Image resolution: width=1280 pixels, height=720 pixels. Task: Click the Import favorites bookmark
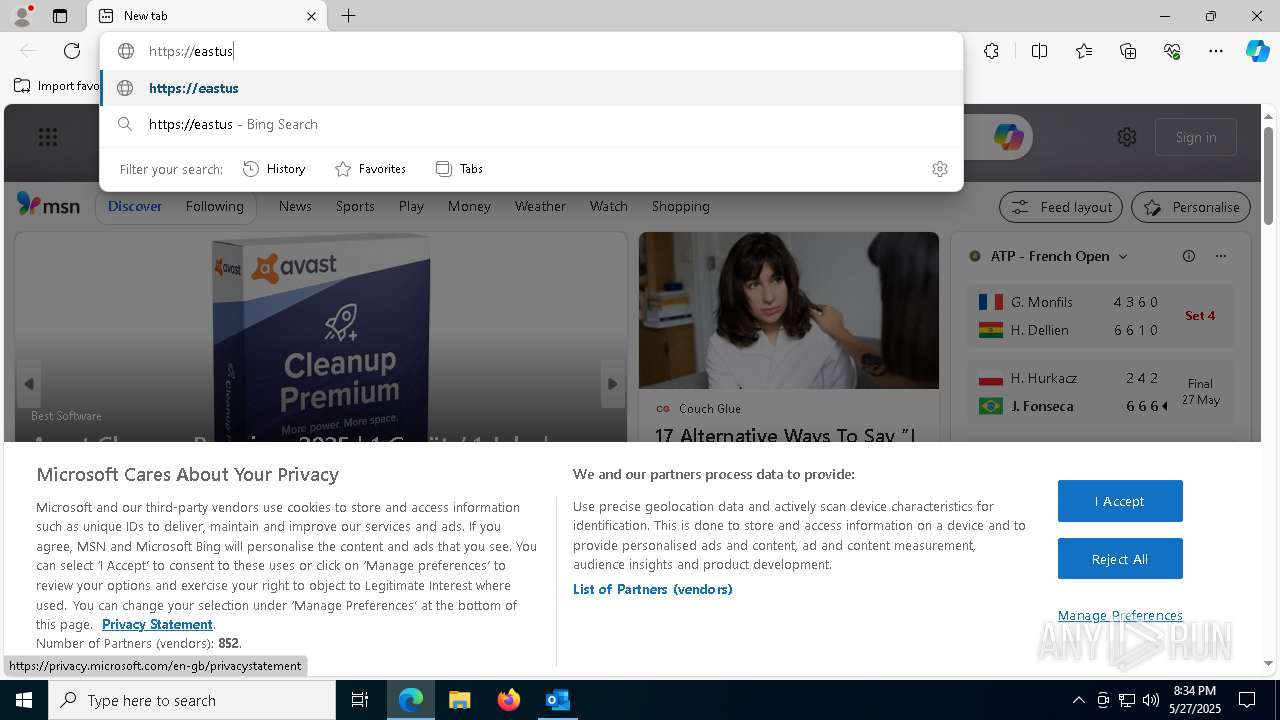click(56, 86)
